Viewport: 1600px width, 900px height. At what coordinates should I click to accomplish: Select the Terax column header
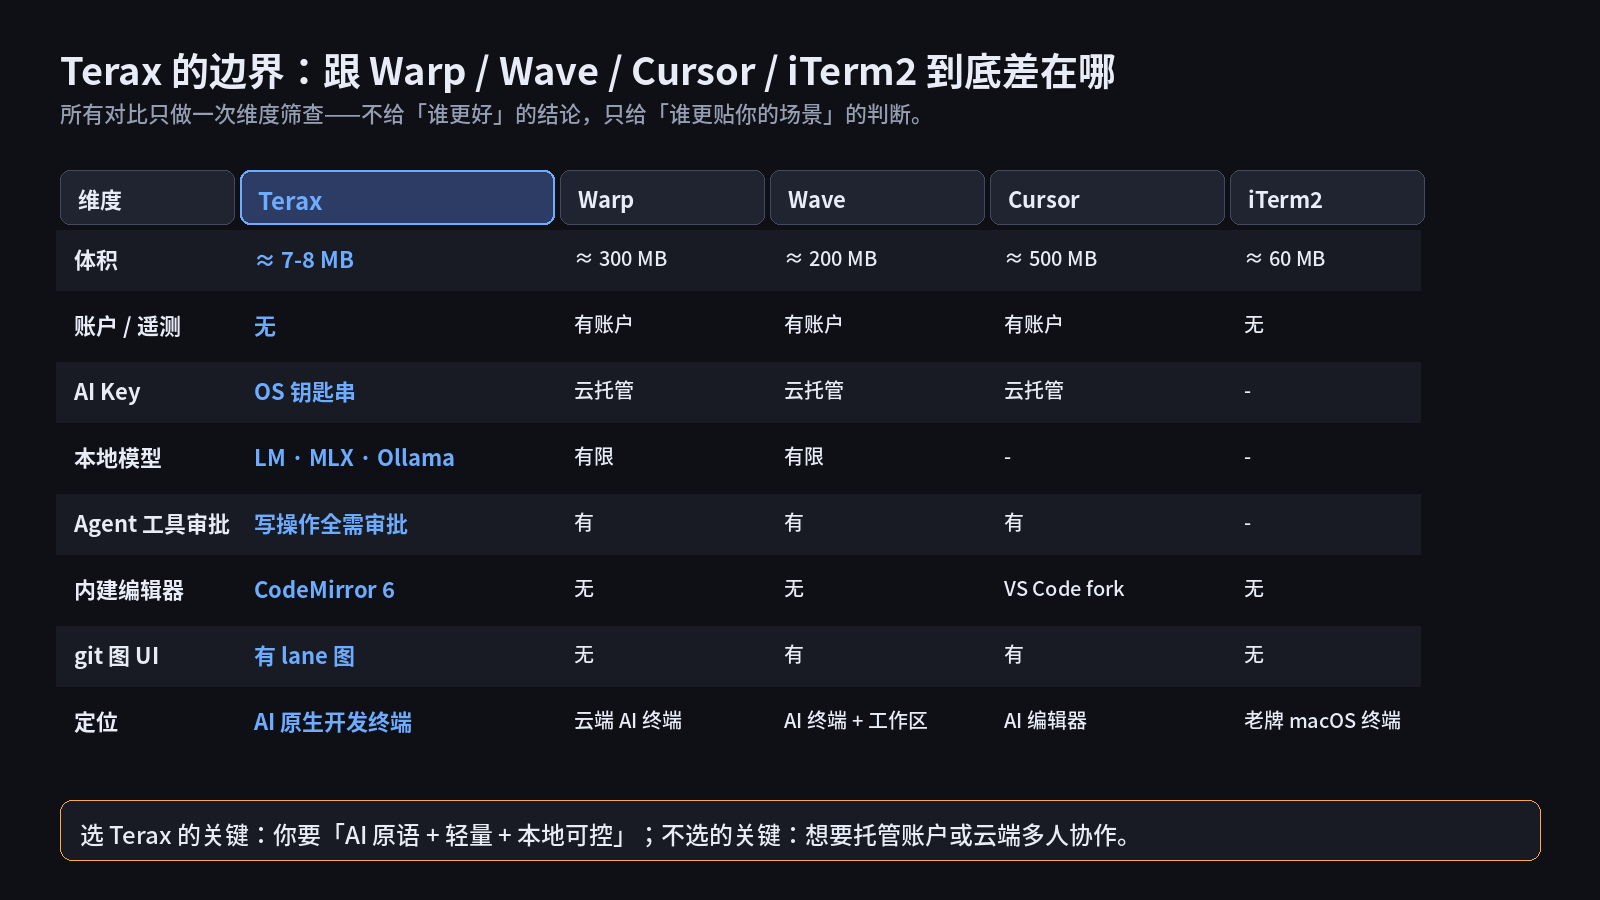tap(397, 198)
